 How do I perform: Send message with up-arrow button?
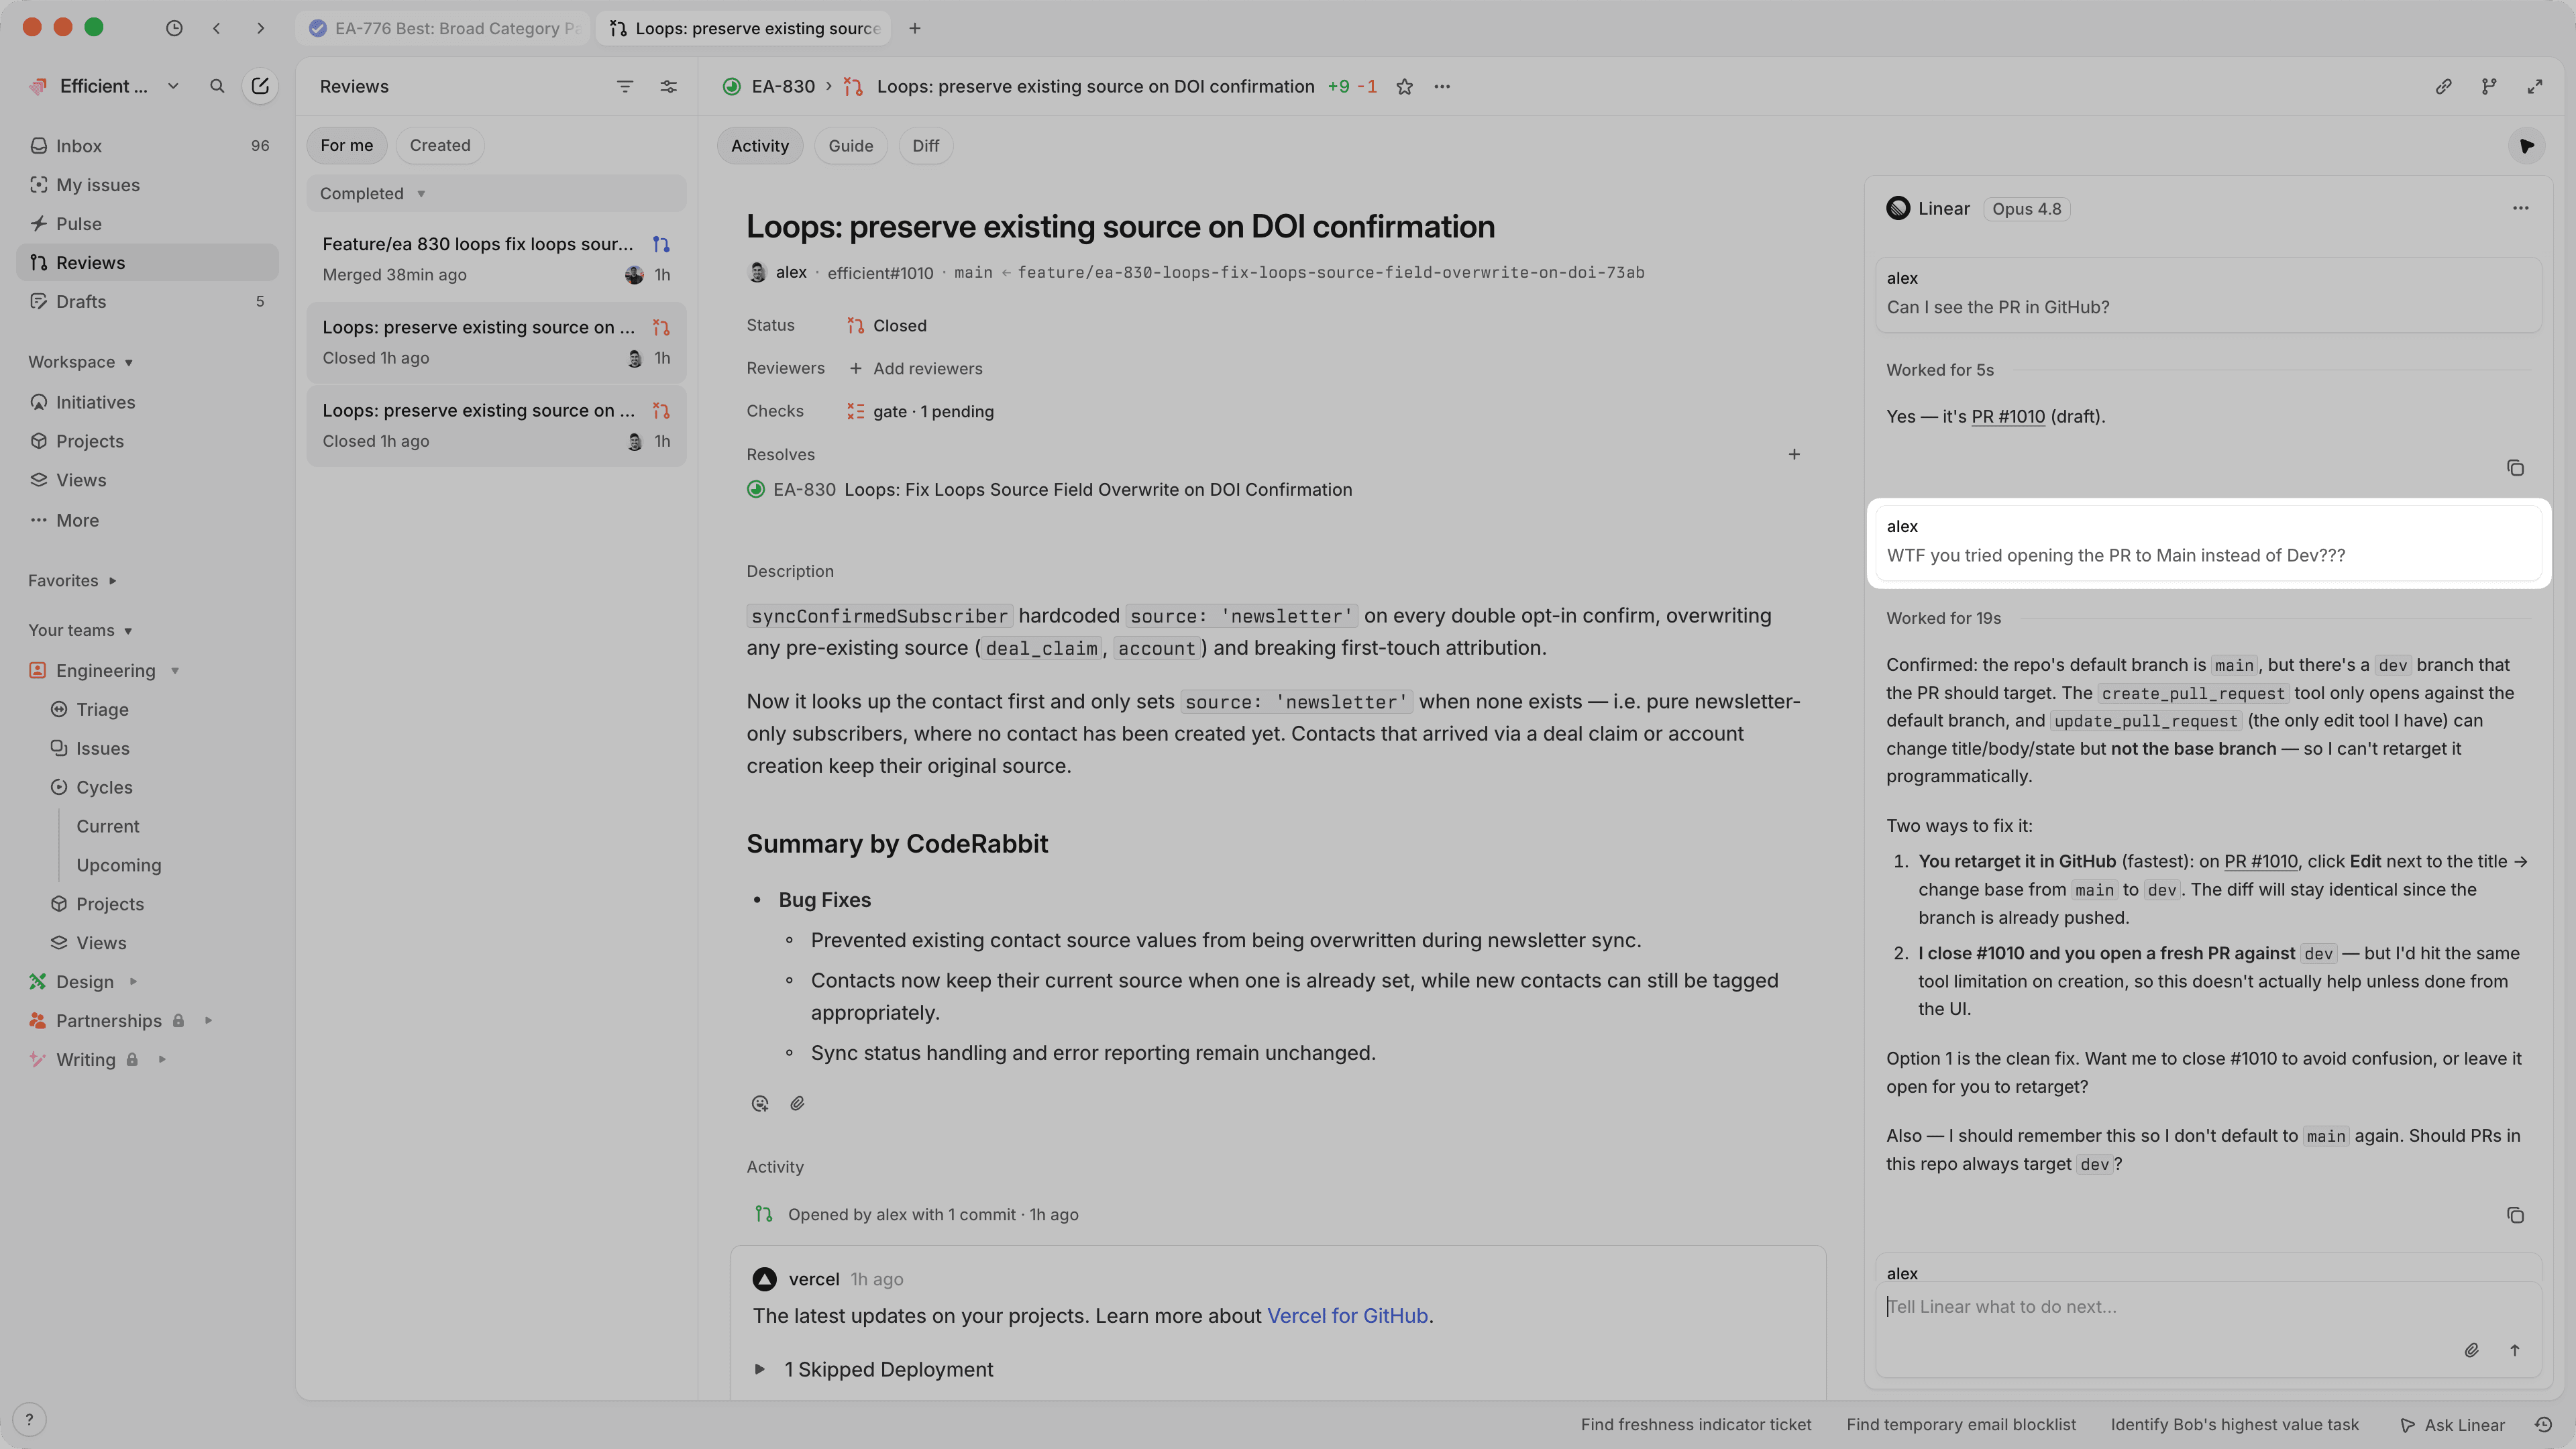[2515, 1350]
